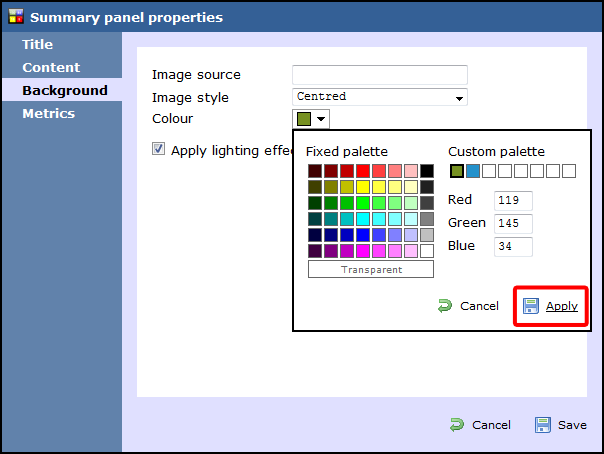604x454 pixels.
Task: Select the blue custom palette swatch
Action: 473,171
